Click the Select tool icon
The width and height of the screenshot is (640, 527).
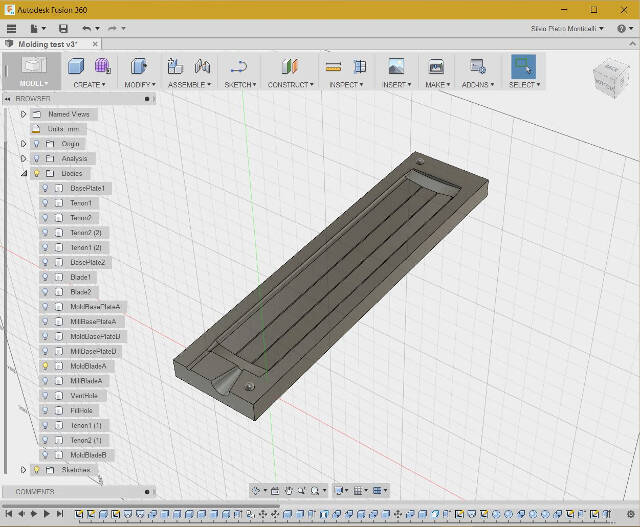[x=523, y=67]
